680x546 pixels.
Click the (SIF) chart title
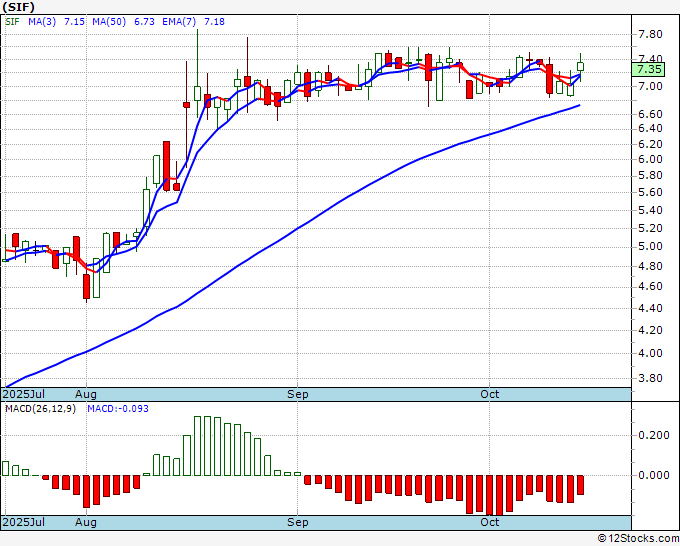(18, 7)
